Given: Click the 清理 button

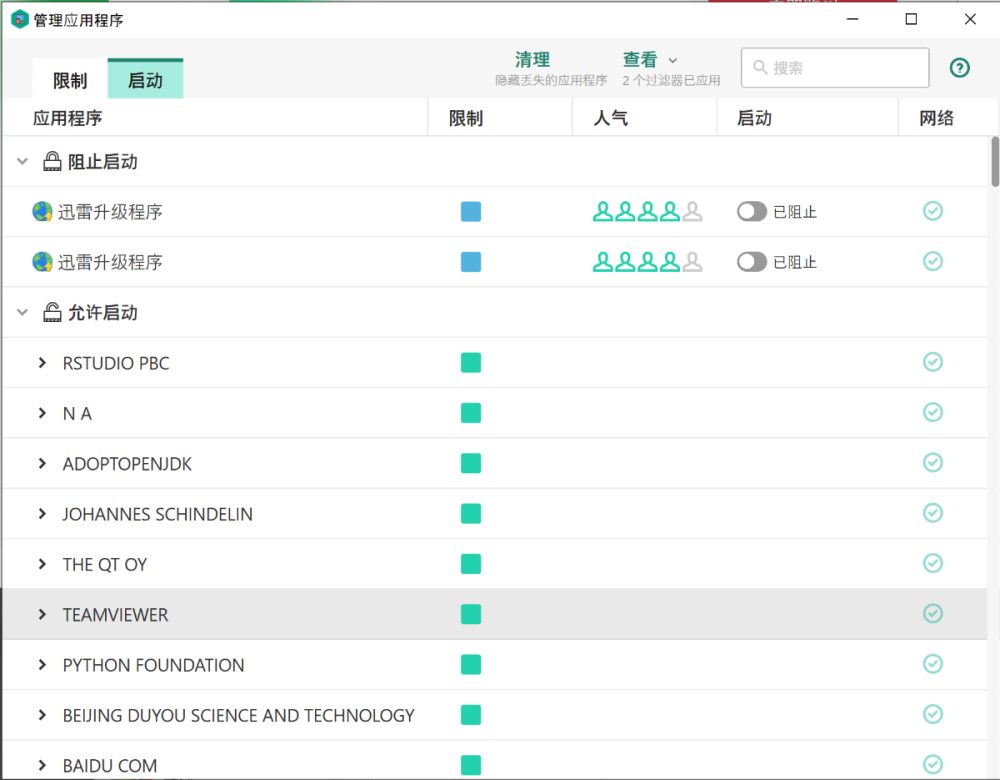Looking at the screenshot, I should 532,60.
